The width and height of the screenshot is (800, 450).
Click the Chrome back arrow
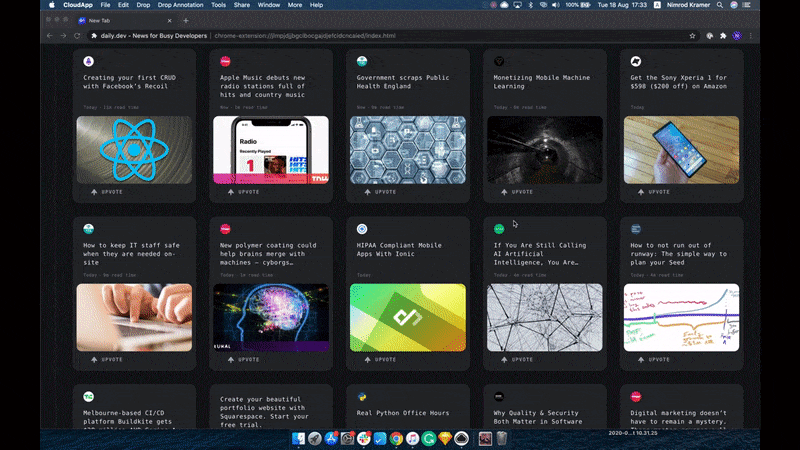coord(49,36)
